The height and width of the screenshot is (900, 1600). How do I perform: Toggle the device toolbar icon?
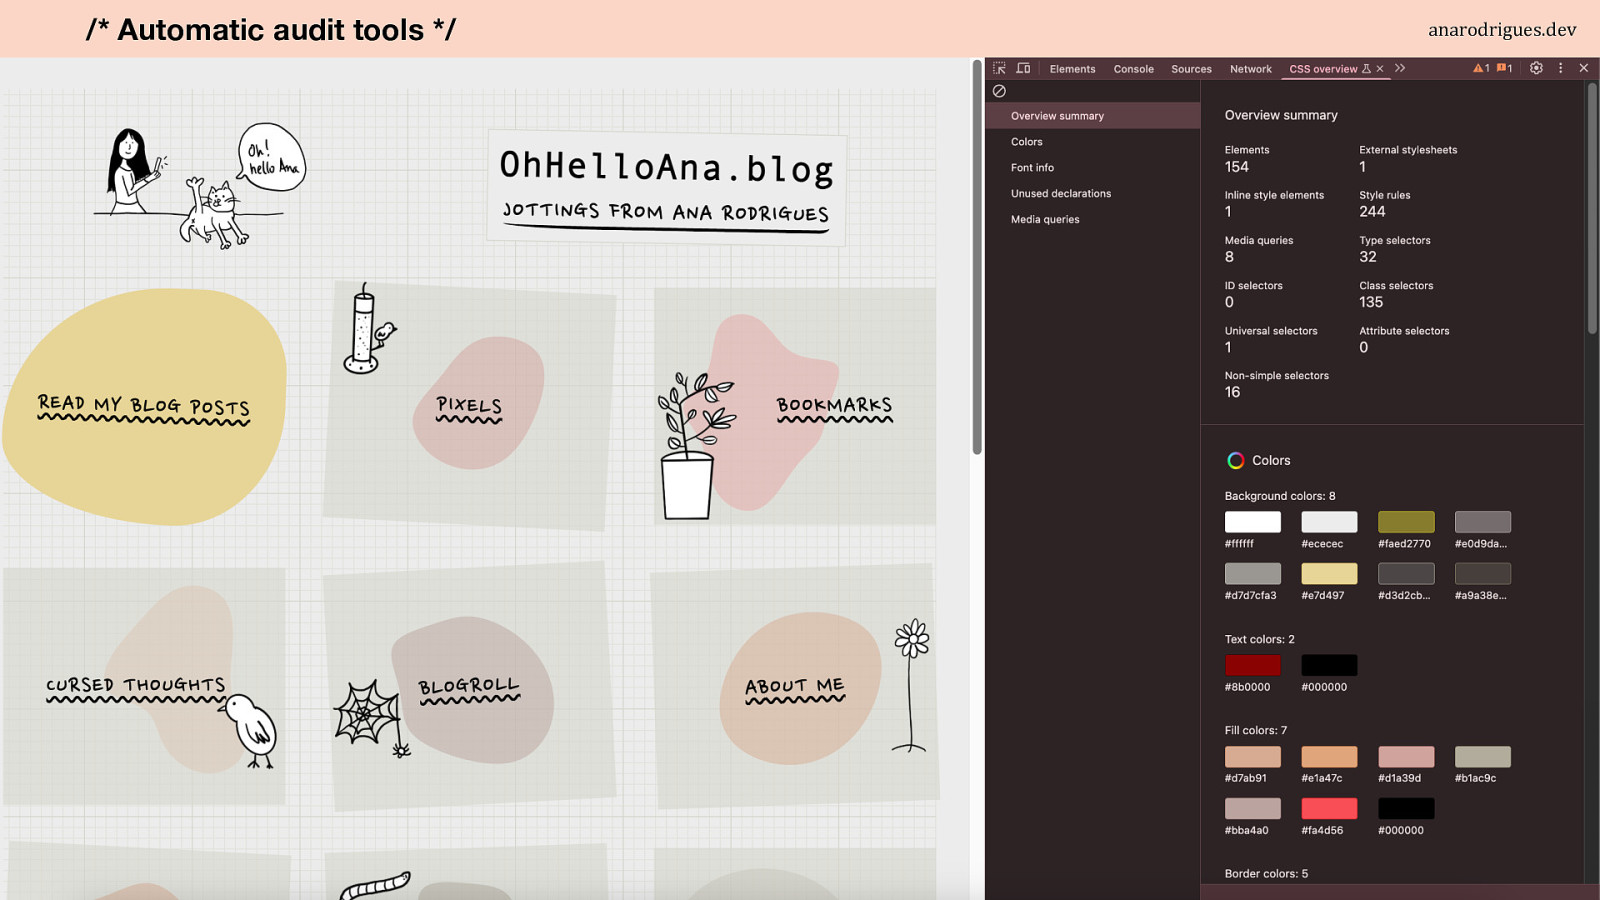pos(1023,68)
